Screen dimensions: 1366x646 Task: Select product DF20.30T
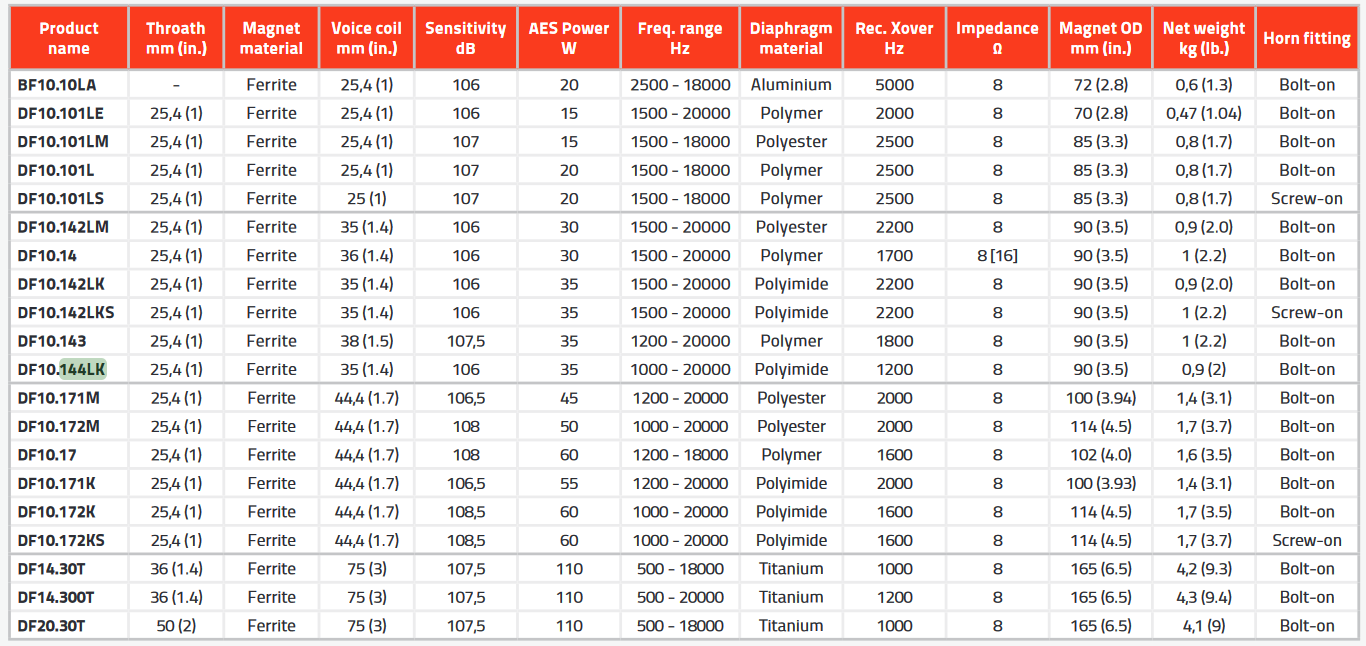pyautogui.click(x=51, y=626)
